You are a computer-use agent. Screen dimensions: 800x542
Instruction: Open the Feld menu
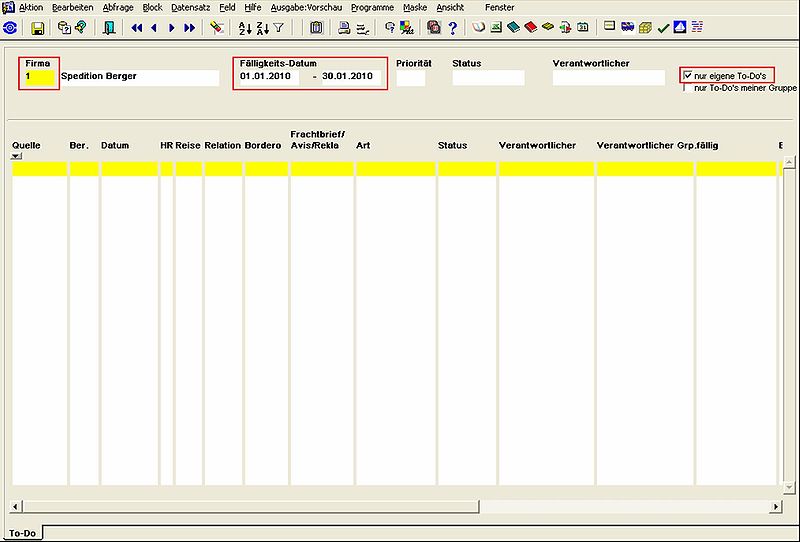tap(227, 8)
